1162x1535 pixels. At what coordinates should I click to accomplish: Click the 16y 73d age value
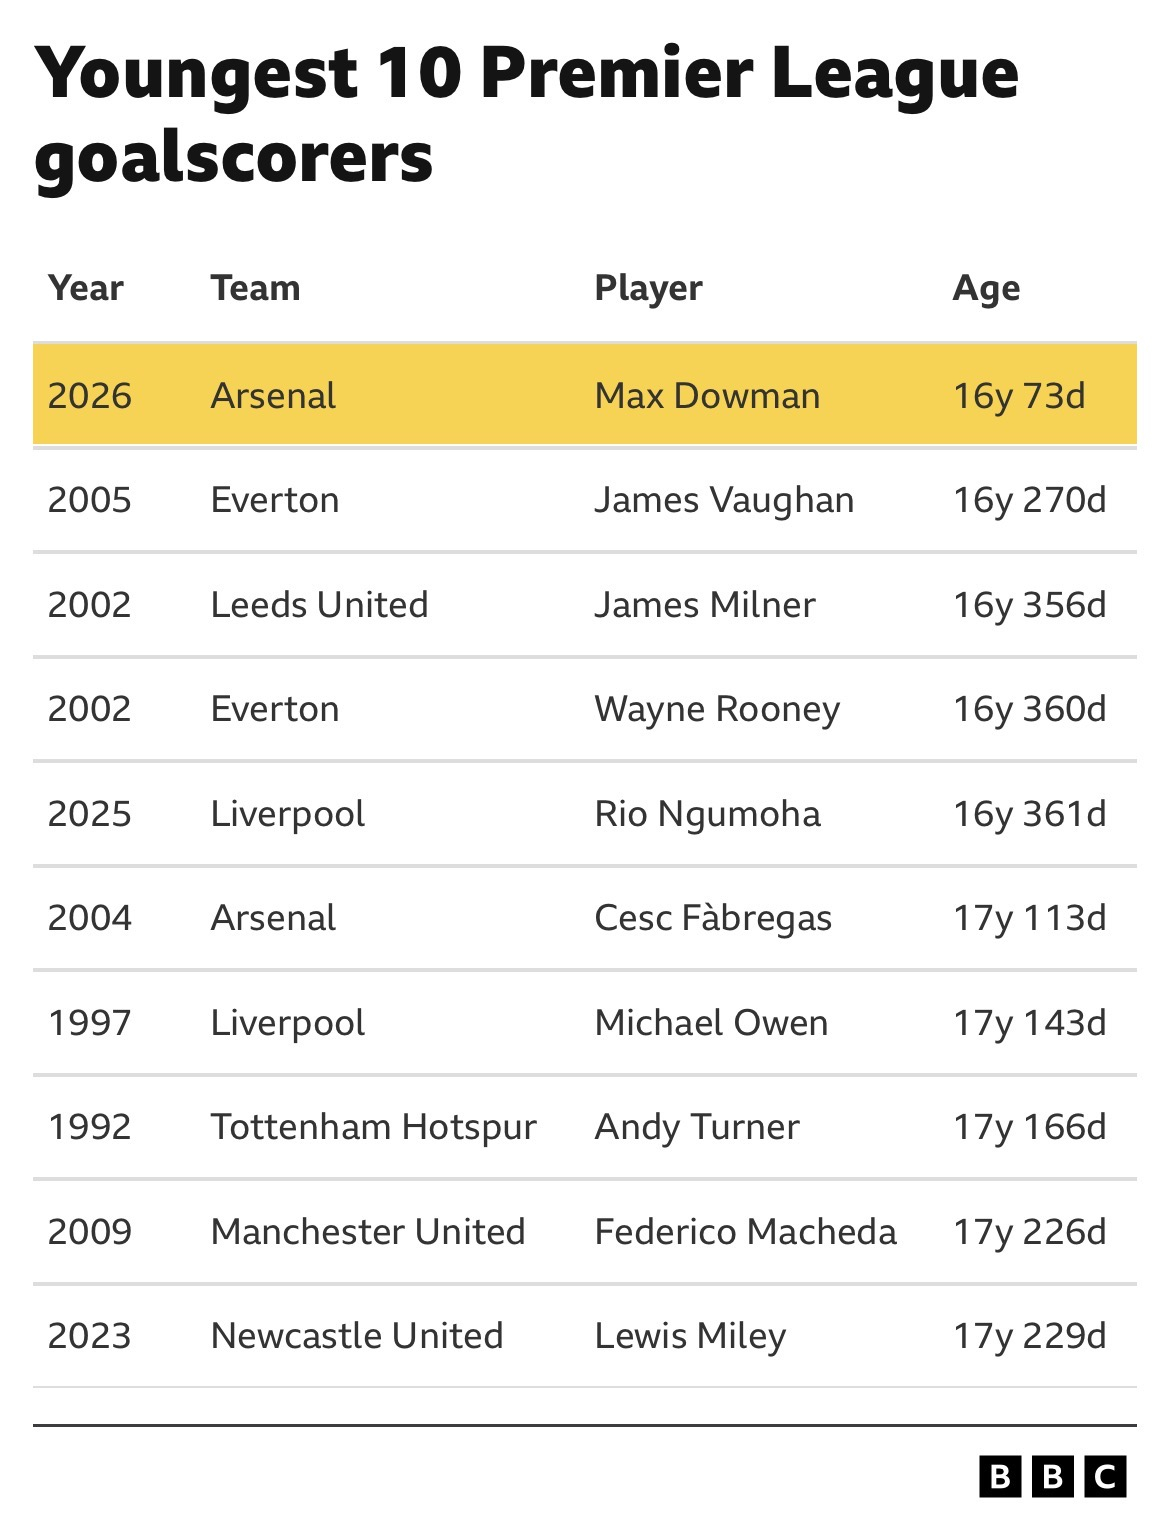[1018, 396]
